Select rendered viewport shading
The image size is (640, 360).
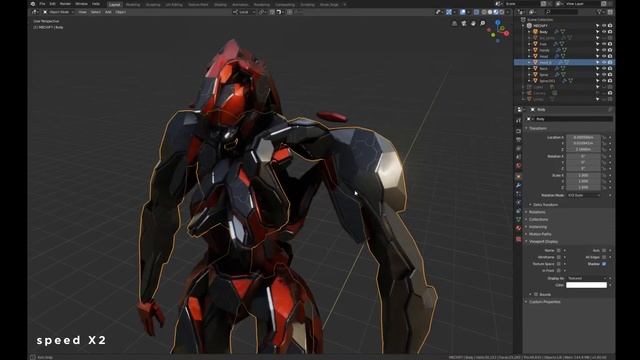tap(501, 12)
